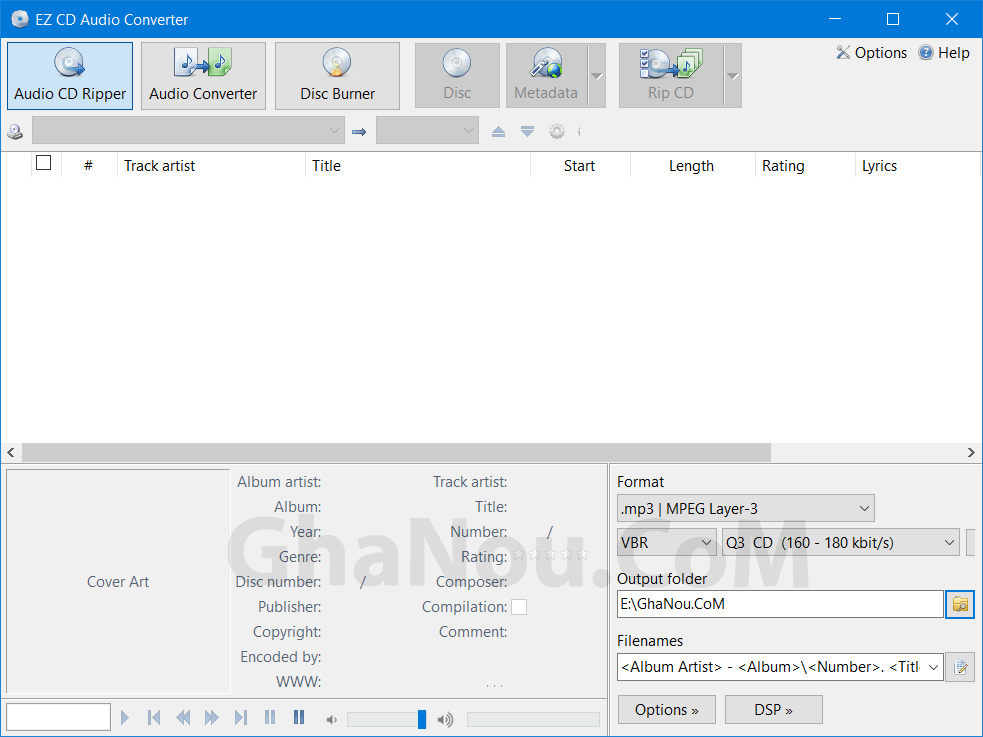Open the .mp3 MPEG Layer-3 format dropdown

[x=745, y=508]
